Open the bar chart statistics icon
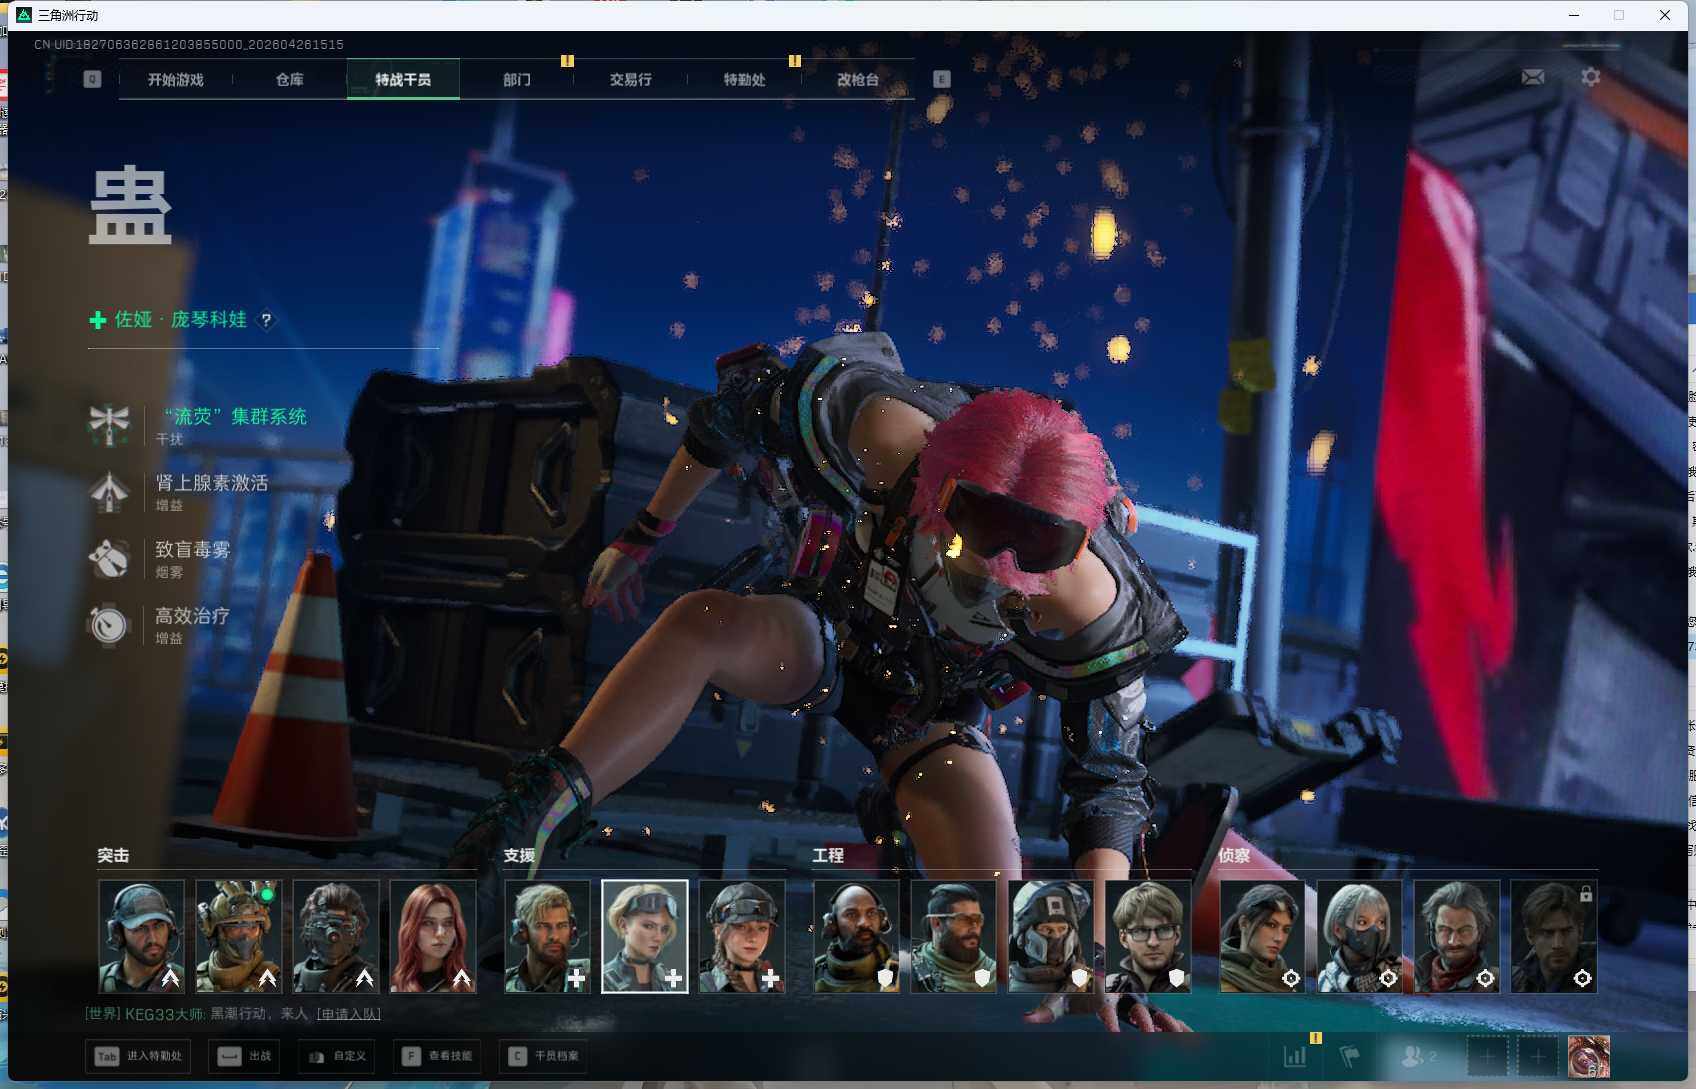Viewport: 1696px width, 1089px height. tap(1295, 1056)
